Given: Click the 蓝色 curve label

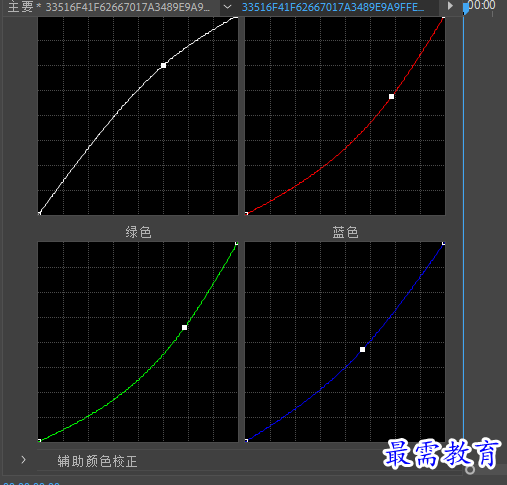Looking at the screenshot, I should click(x=345, y=232).
